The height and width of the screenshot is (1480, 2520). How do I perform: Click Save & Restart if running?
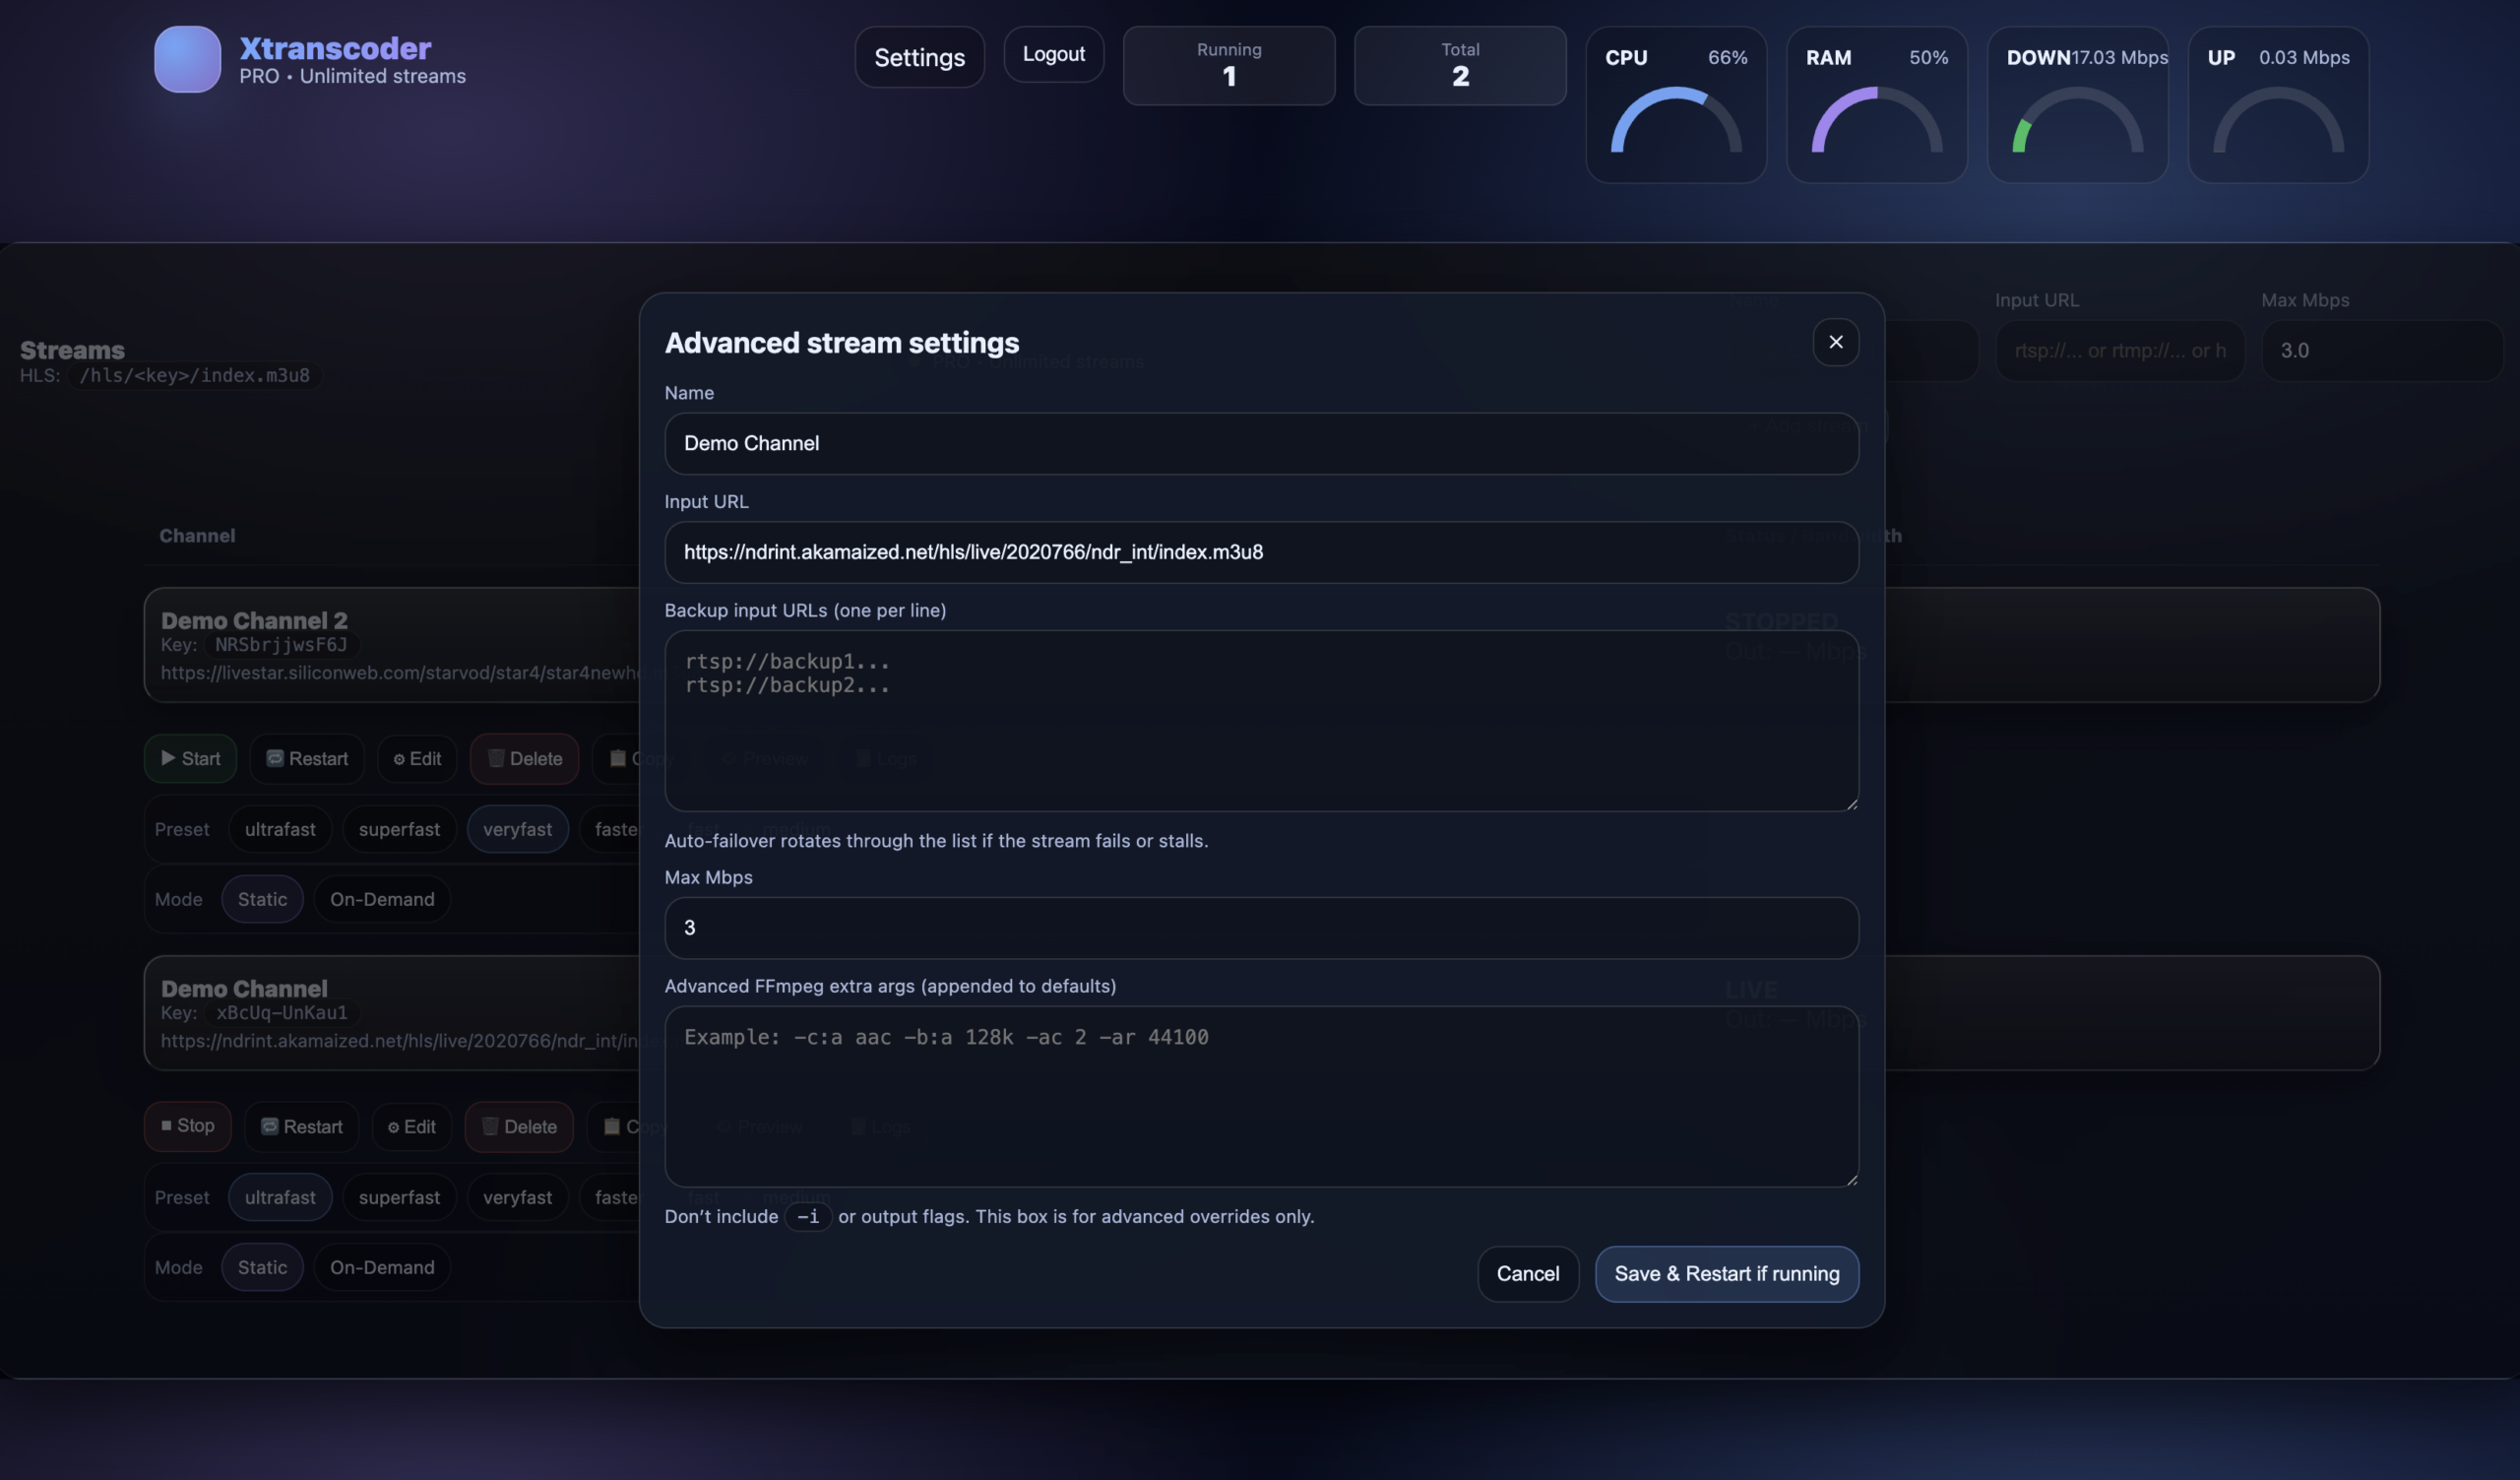(x=1726, y=1273)
